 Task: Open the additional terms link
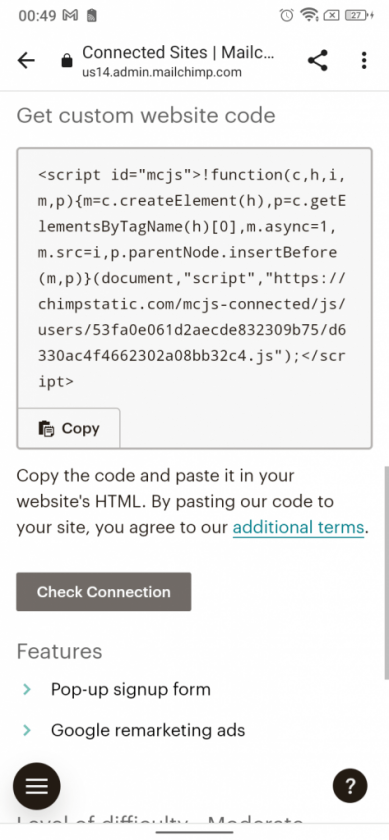coord(298,528)
